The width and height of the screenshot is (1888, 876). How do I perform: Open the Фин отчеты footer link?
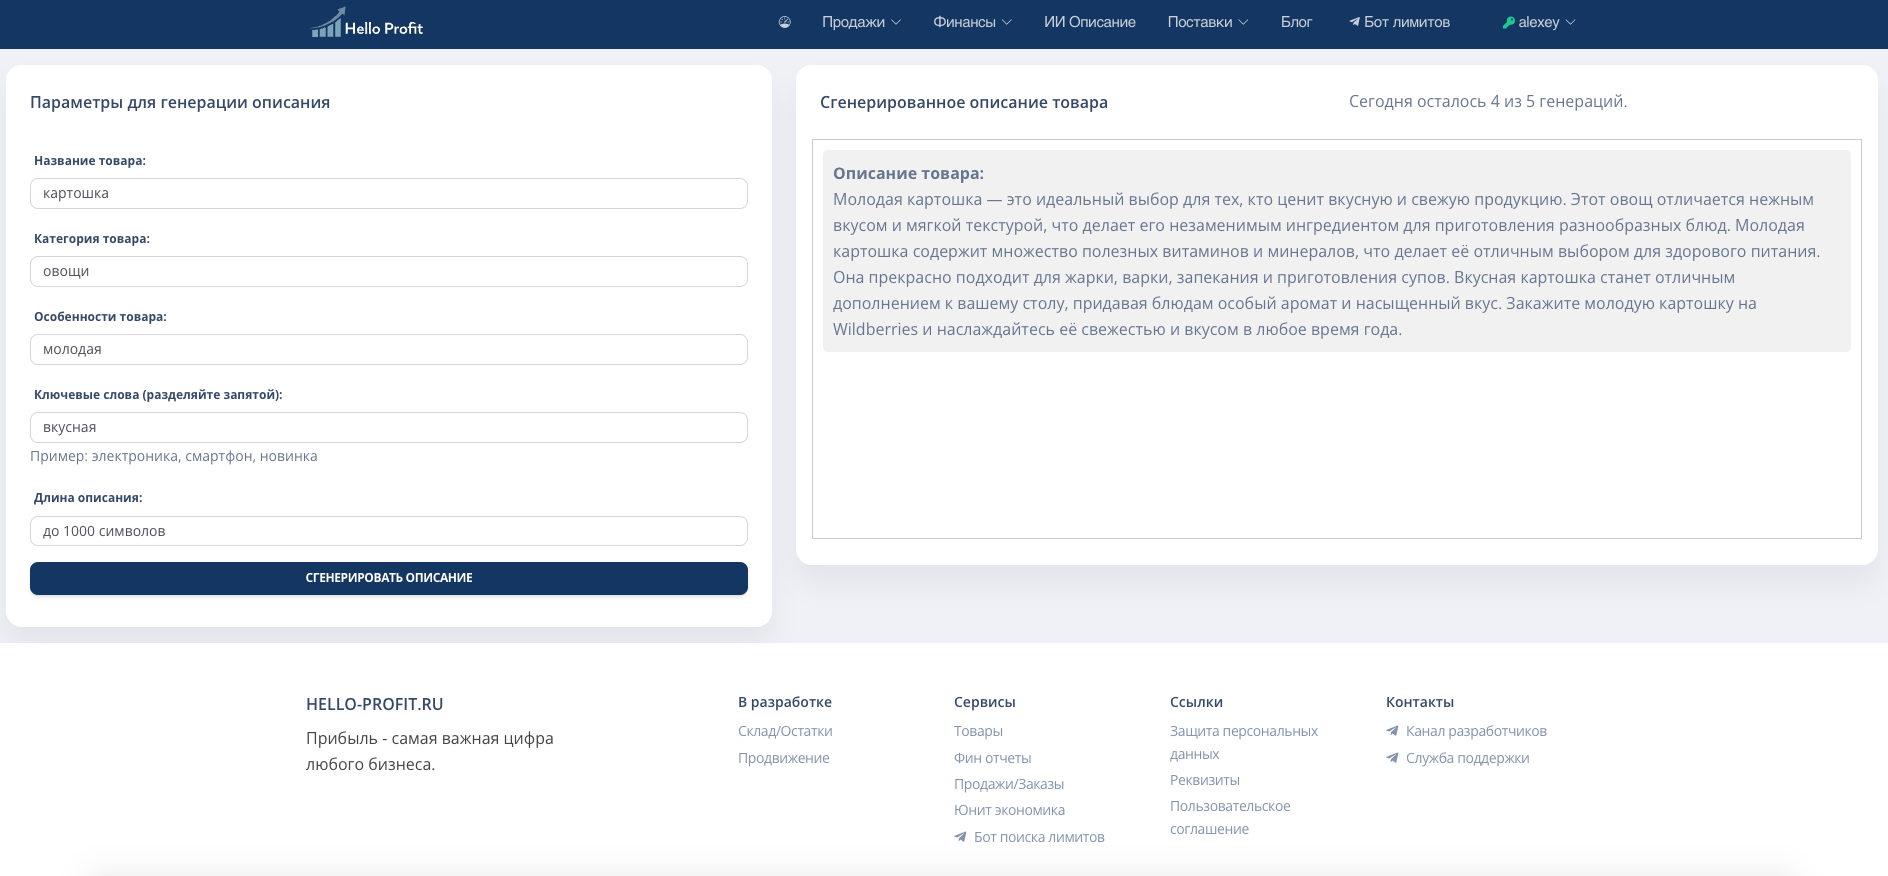point(992,758)
